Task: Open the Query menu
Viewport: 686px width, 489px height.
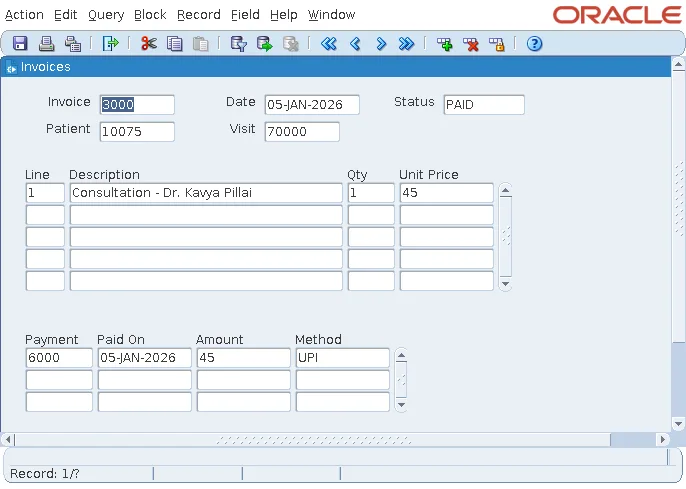Action: coord(106,15)
